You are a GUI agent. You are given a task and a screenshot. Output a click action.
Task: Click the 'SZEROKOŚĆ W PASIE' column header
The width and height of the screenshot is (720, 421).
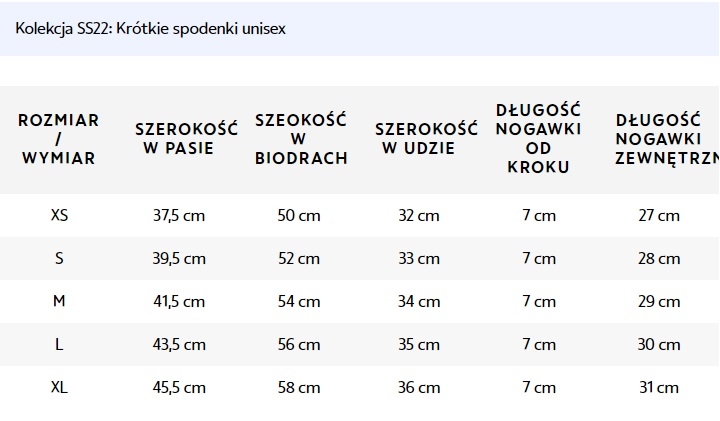(186, 139)
